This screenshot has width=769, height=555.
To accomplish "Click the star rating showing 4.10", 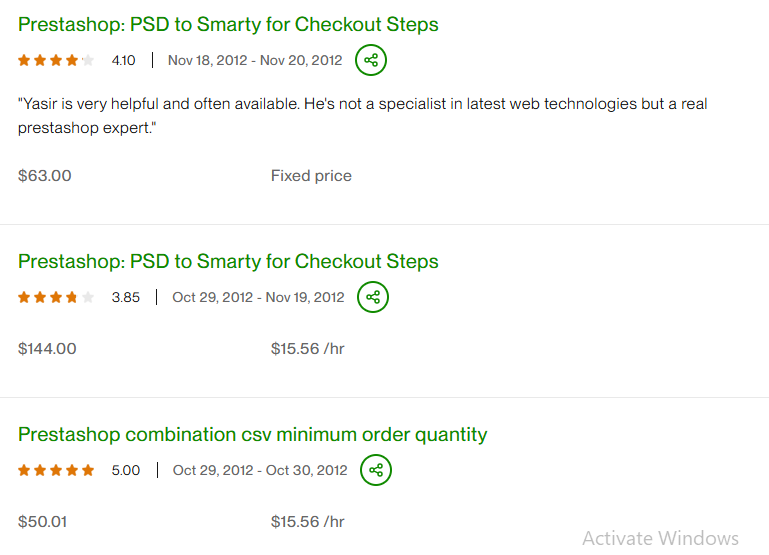I will 56,60.
